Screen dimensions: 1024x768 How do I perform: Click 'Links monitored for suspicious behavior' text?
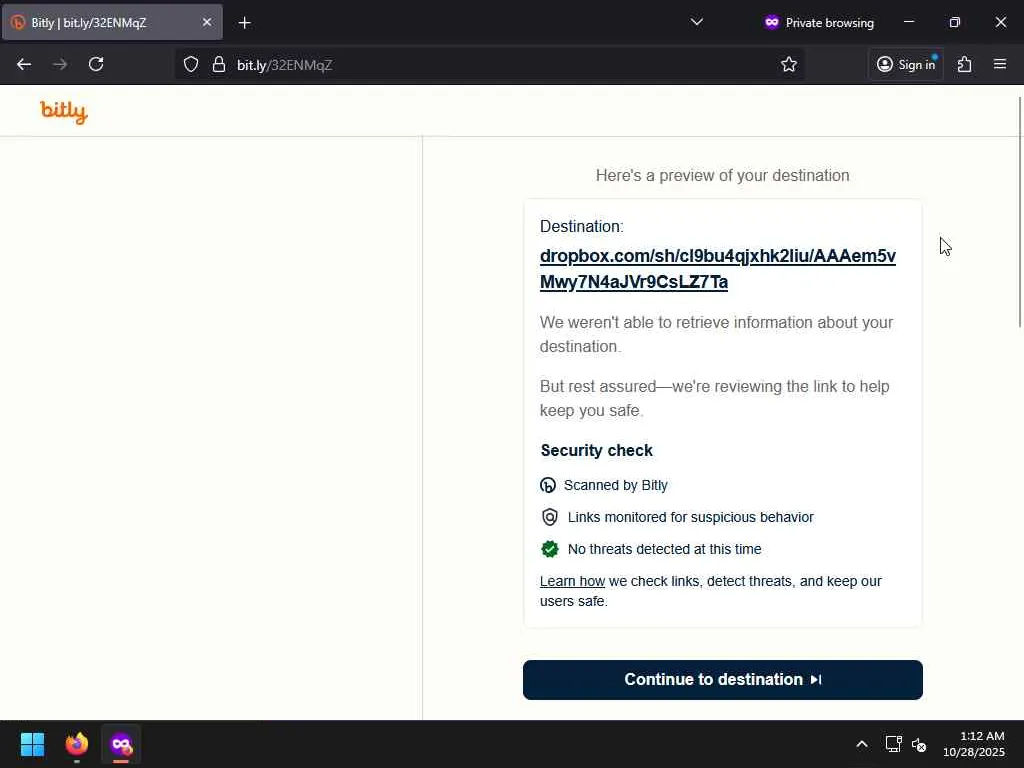pos(690,517)
